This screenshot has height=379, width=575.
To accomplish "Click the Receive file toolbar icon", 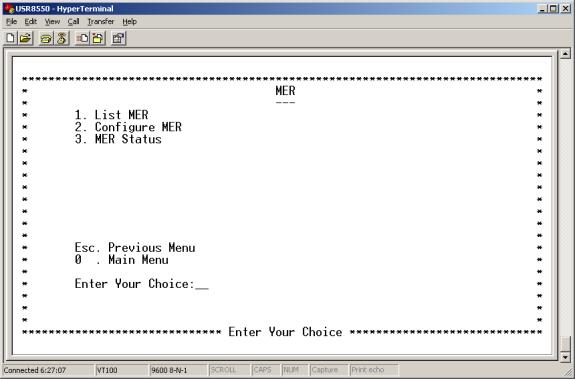I will click(98, 38).
